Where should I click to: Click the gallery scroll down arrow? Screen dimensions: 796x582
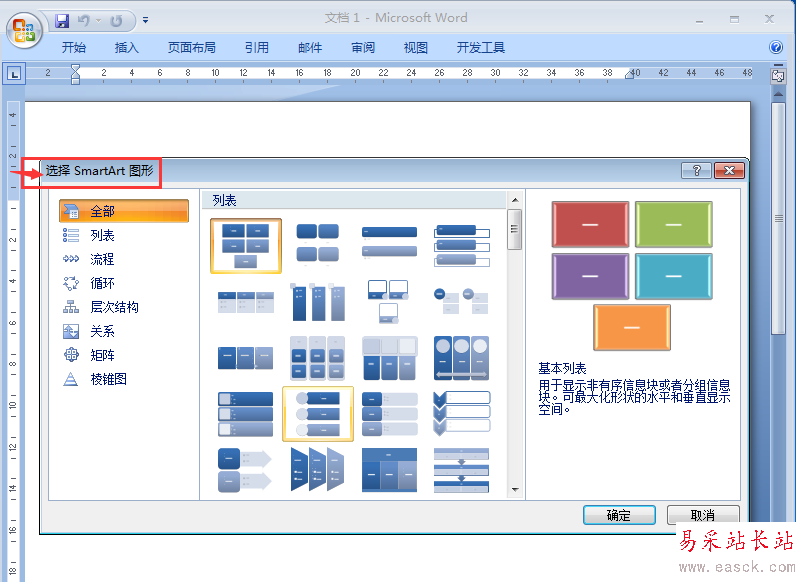(515, 490)
